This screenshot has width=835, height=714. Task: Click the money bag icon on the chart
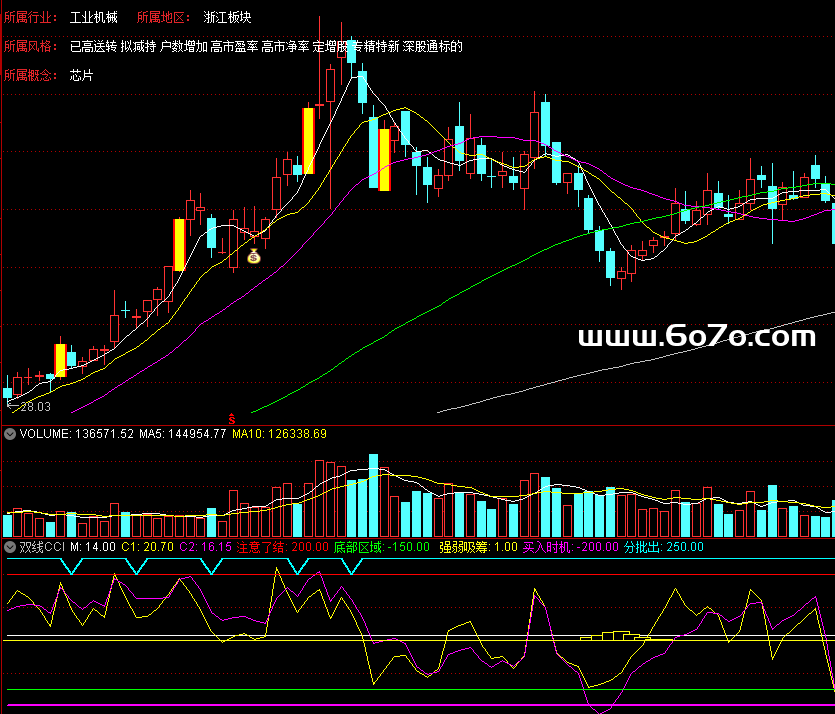pos(254,256)
